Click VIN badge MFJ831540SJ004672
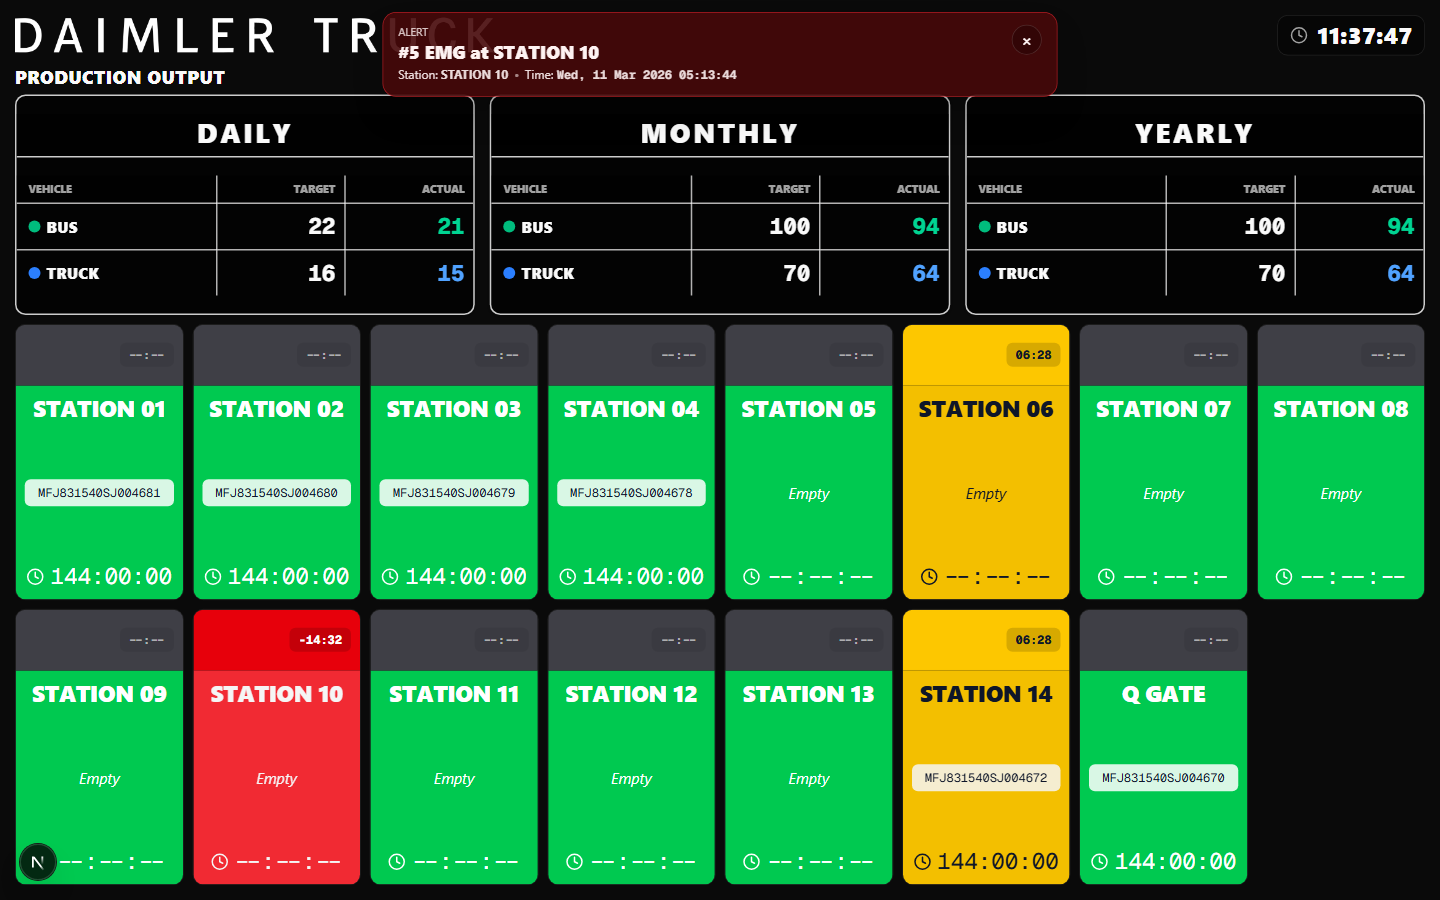This screenshot has width=1440, height=900. (986, 778)
